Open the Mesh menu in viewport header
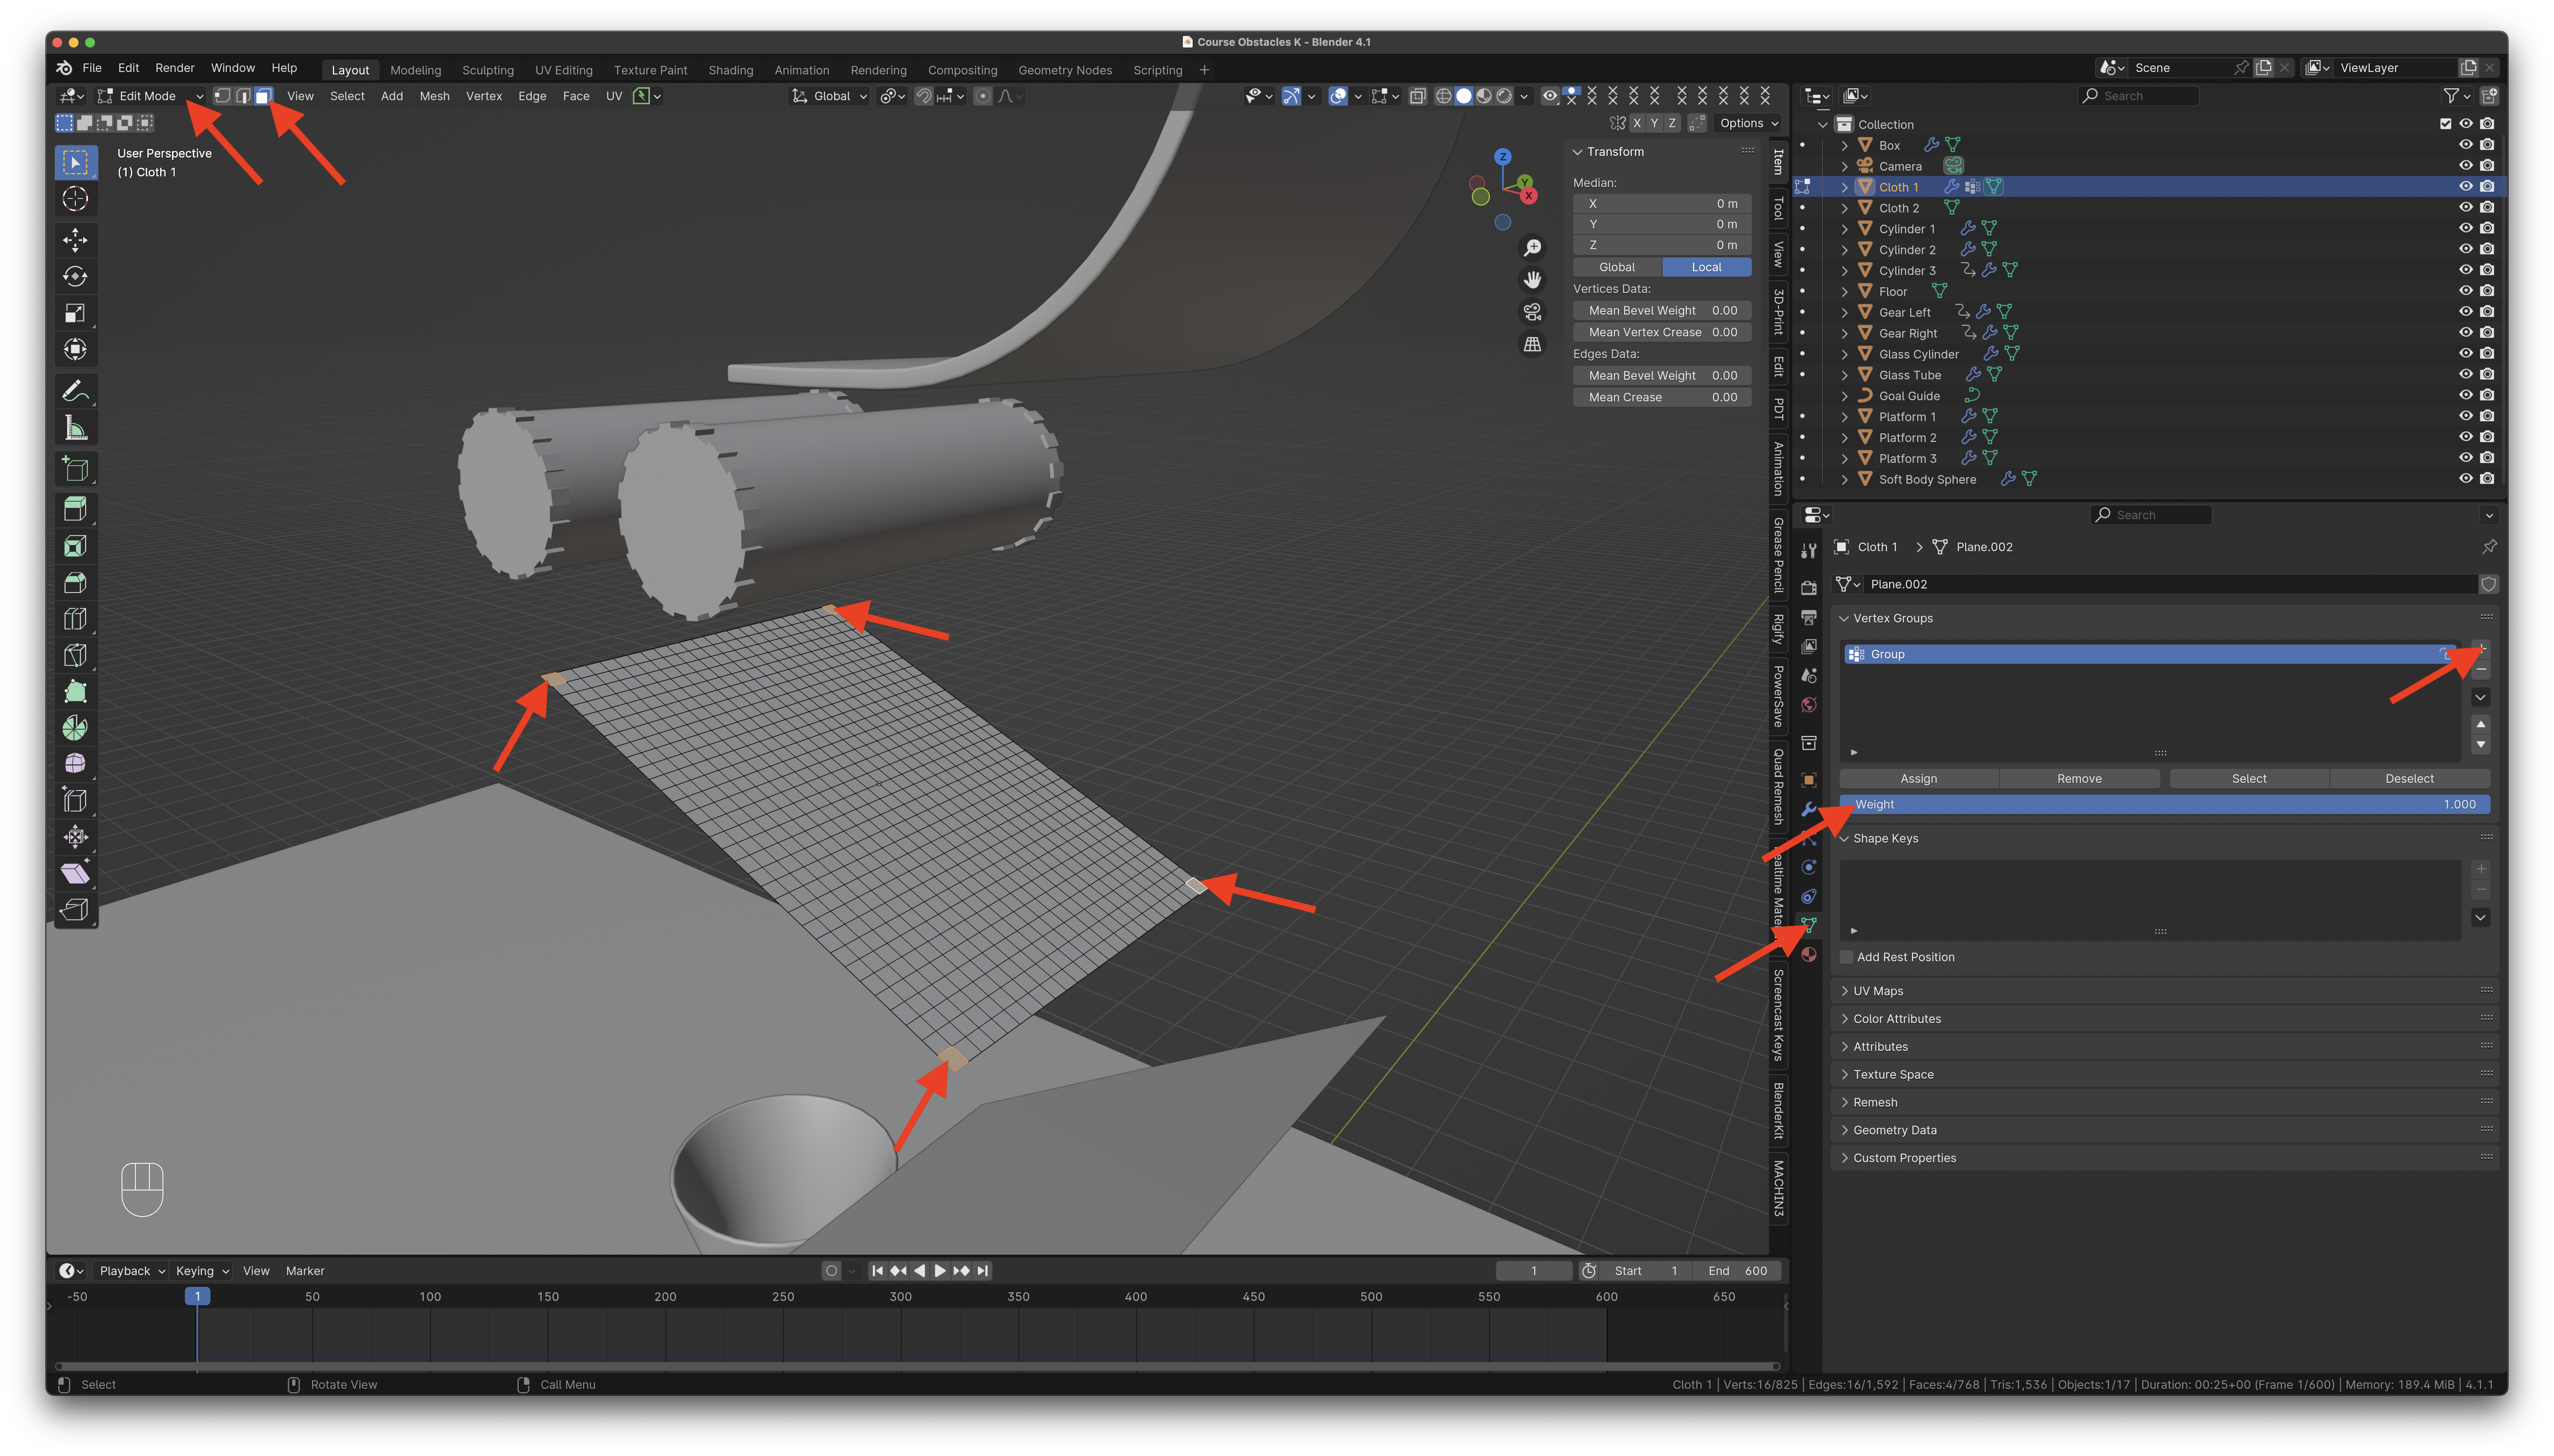The image size is (2554, 1456). (434, 96)
